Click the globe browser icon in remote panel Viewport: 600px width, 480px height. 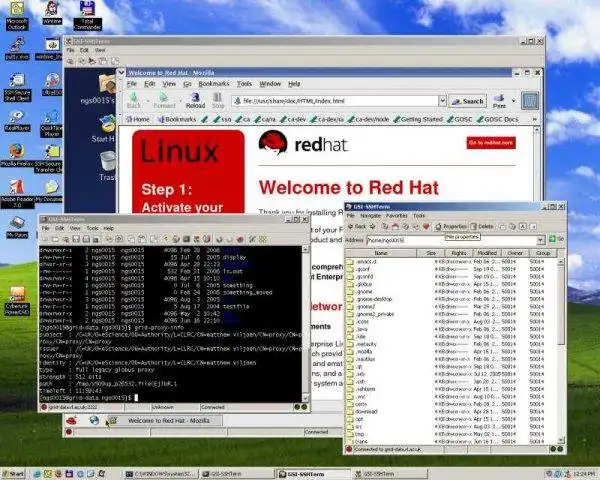(94, 420)
